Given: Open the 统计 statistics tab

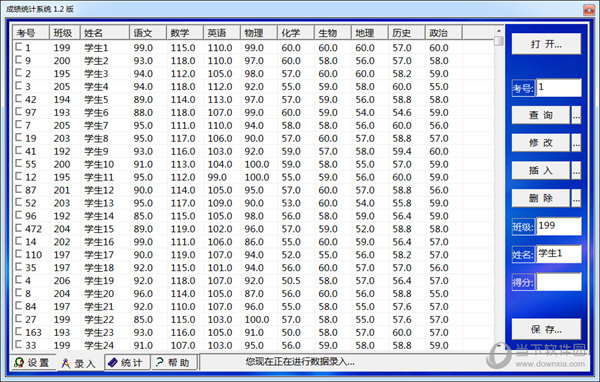Looking at the screenshot, I should point(127,362).
